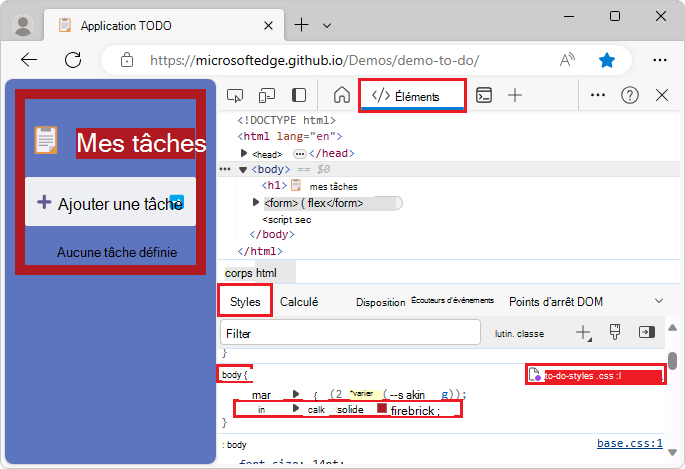View site information lock icon
Screen dimensions: 685x469
(127, 60)
